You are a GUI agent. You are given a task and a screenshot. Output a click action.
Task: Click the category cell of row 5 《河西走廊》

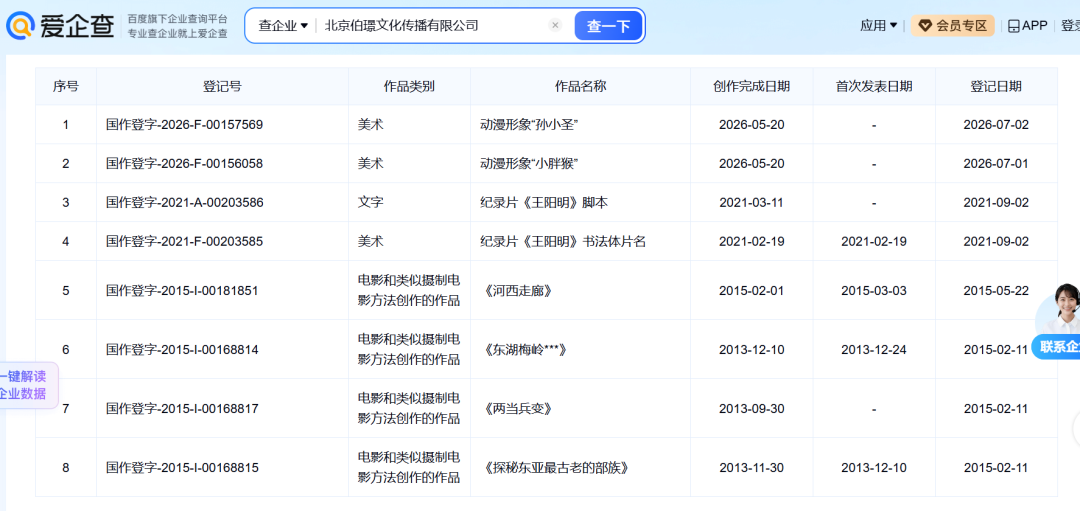(409, 290)
